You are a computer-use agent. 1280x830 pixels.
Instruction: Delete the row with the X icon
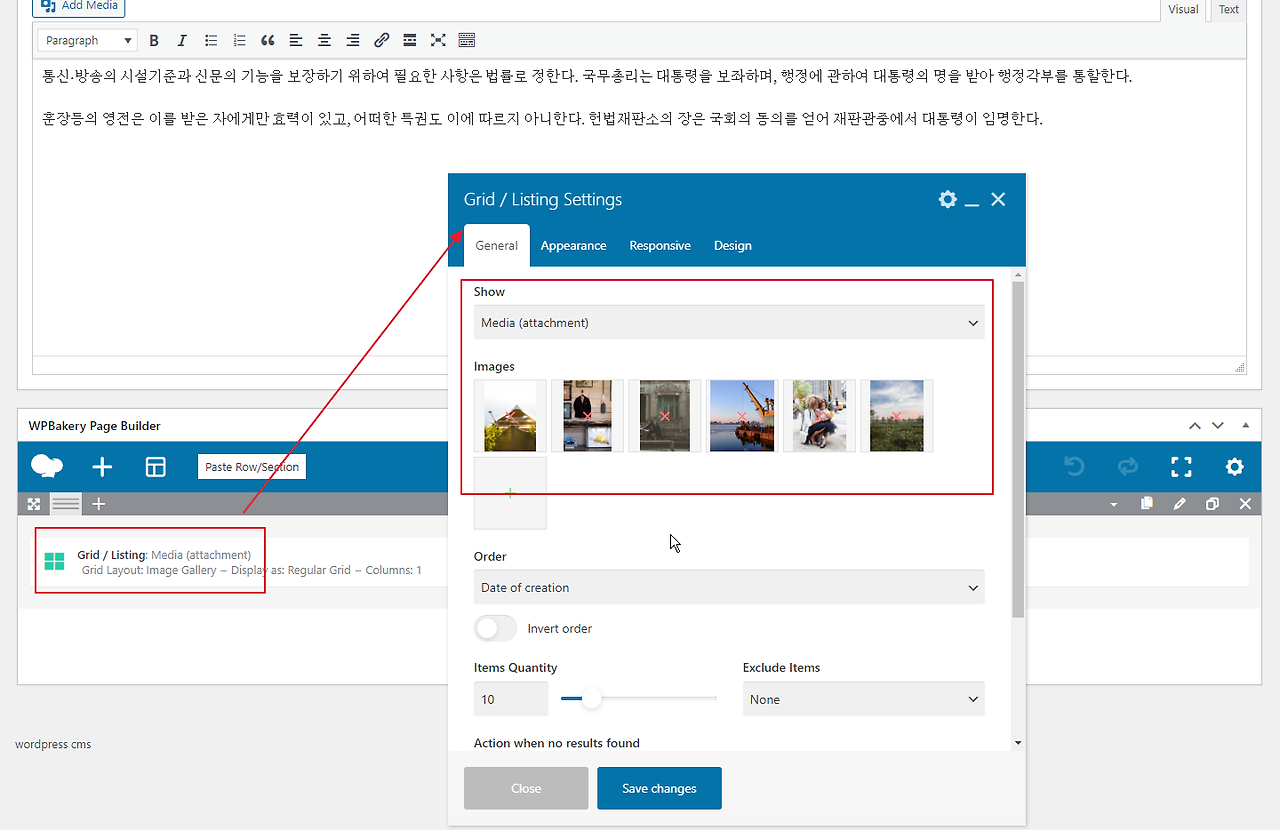1245,504
